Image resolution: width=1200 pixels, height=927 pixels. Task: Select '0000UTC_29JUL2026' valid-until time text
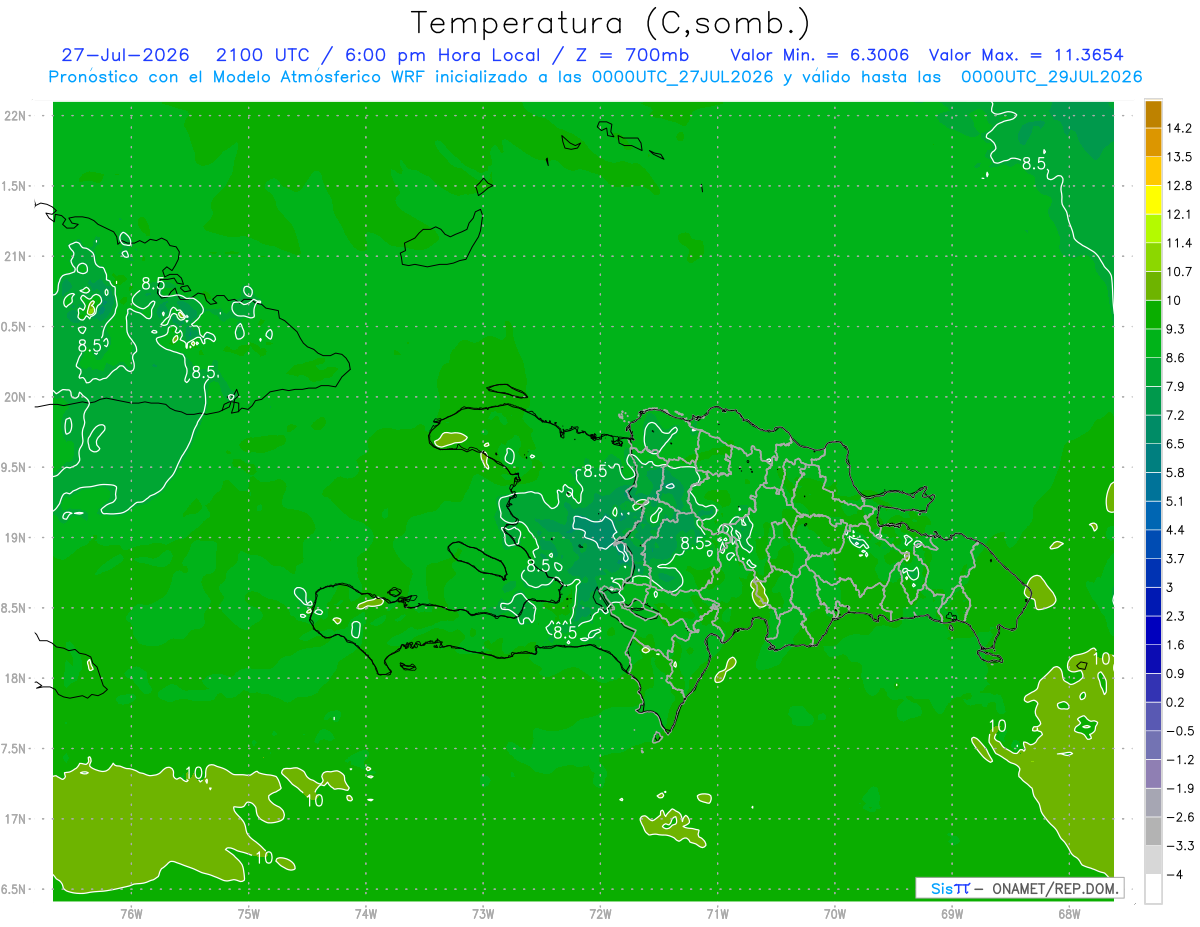[x=1052, y=77]
